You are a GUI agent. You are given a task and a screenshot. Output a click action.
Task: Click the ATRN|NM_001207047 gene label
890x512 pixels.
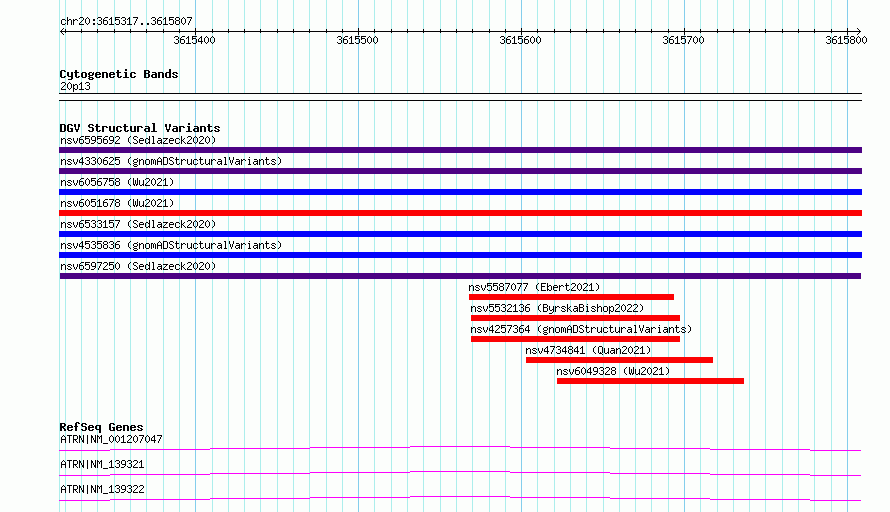tap(111, 439)
